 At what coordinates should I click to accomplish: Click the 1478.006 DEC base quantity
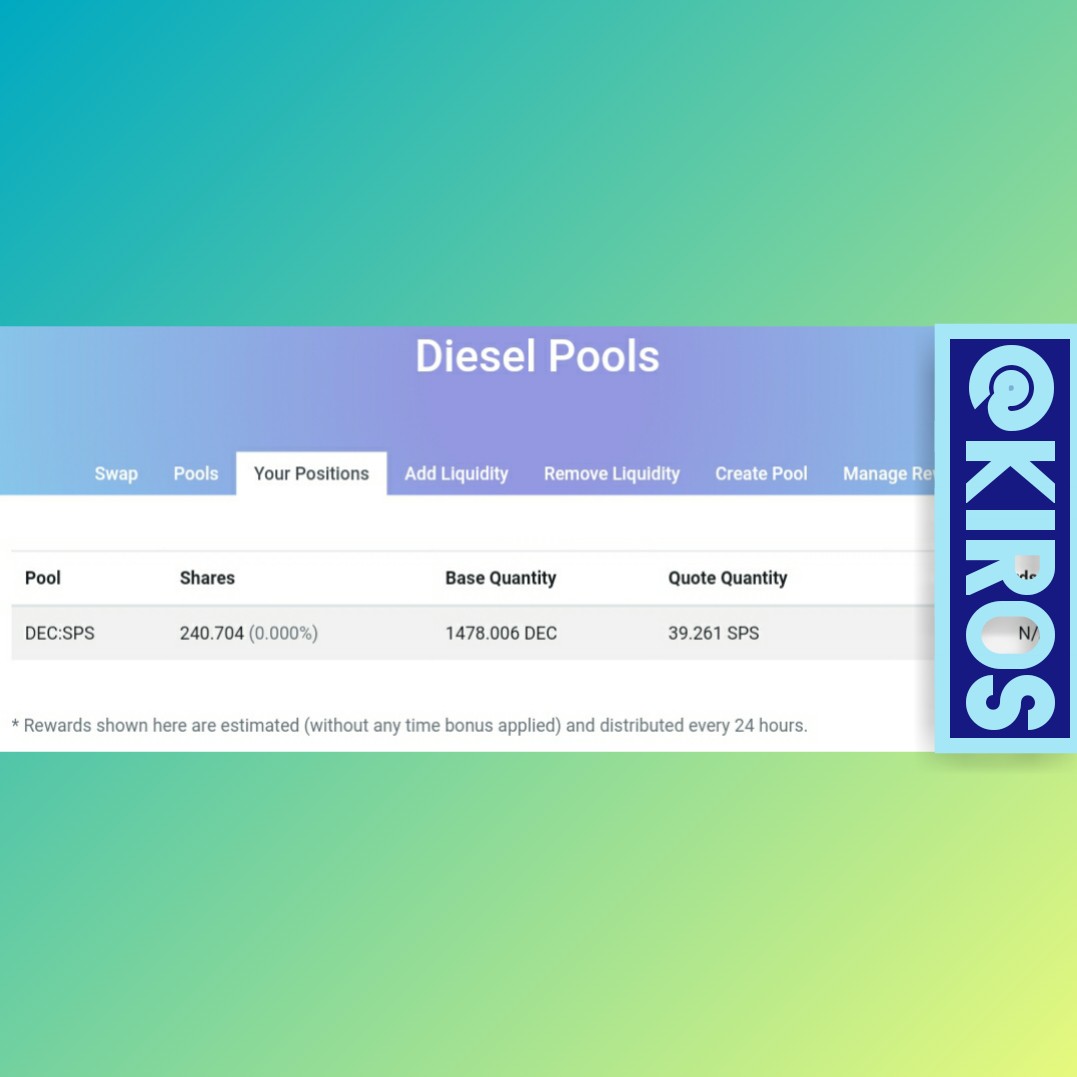click(501, 633)
